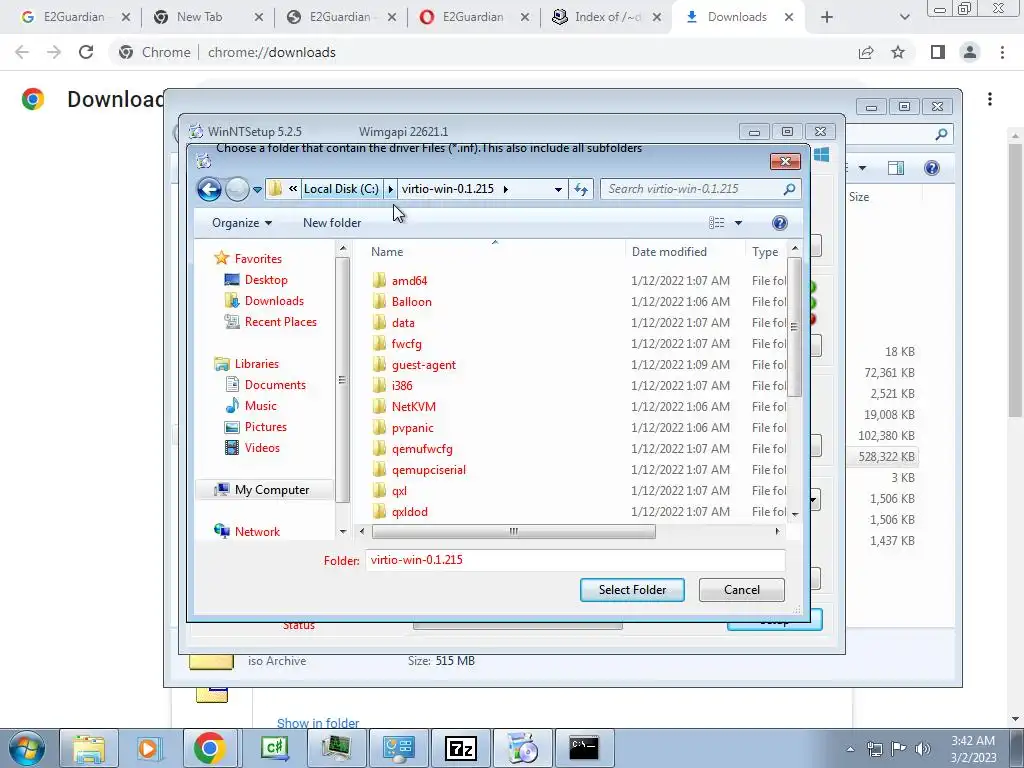Select Libraries in navigation pane
Viewport: 1024px width, 768px height.
click(x=257, y=364)
